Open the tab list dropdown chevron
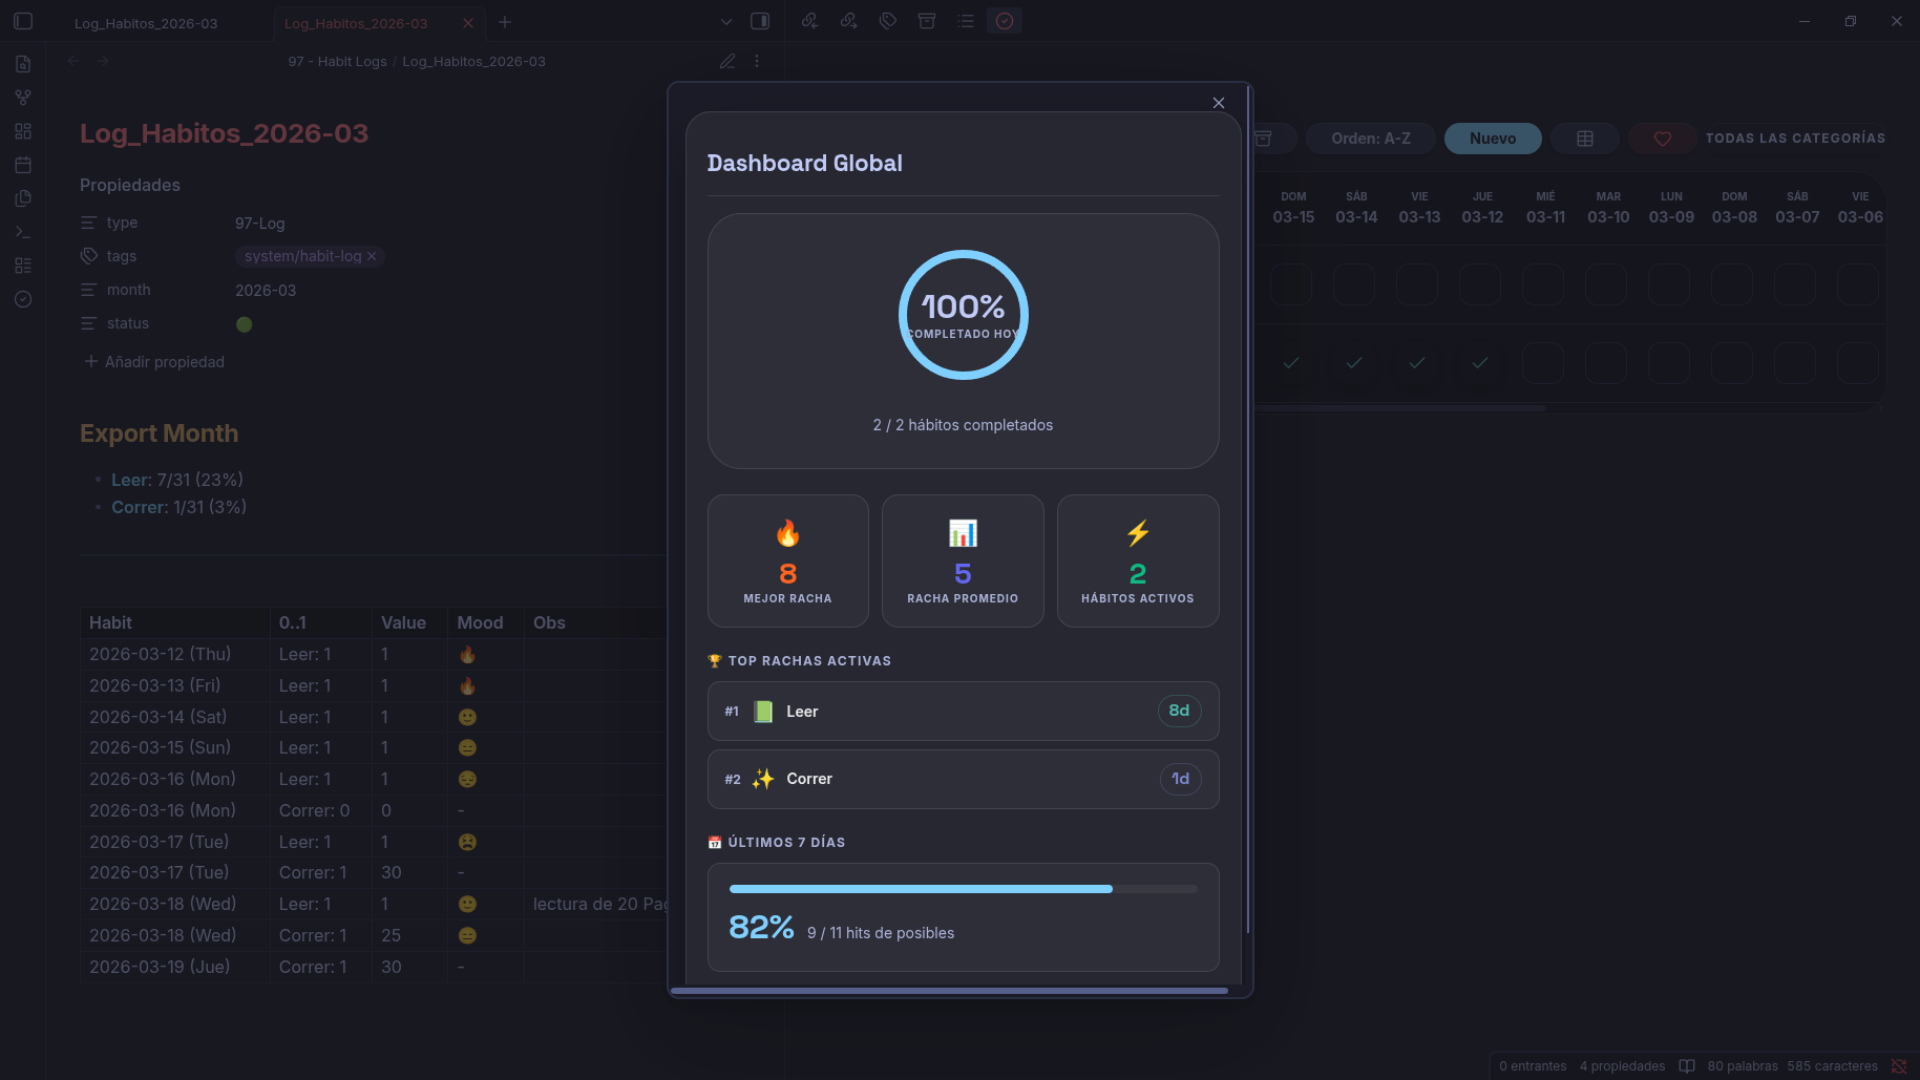This screenshot has height=1080, width=1920. click(726, 22)
